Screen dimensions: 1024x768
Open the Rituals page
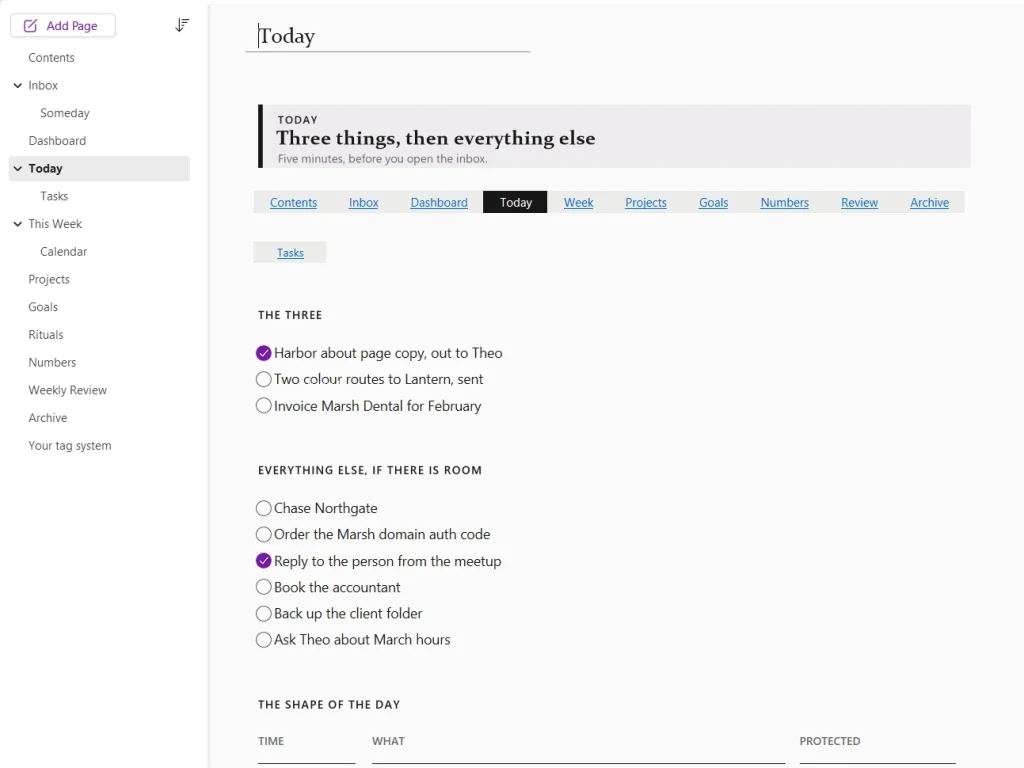[46, 334]
